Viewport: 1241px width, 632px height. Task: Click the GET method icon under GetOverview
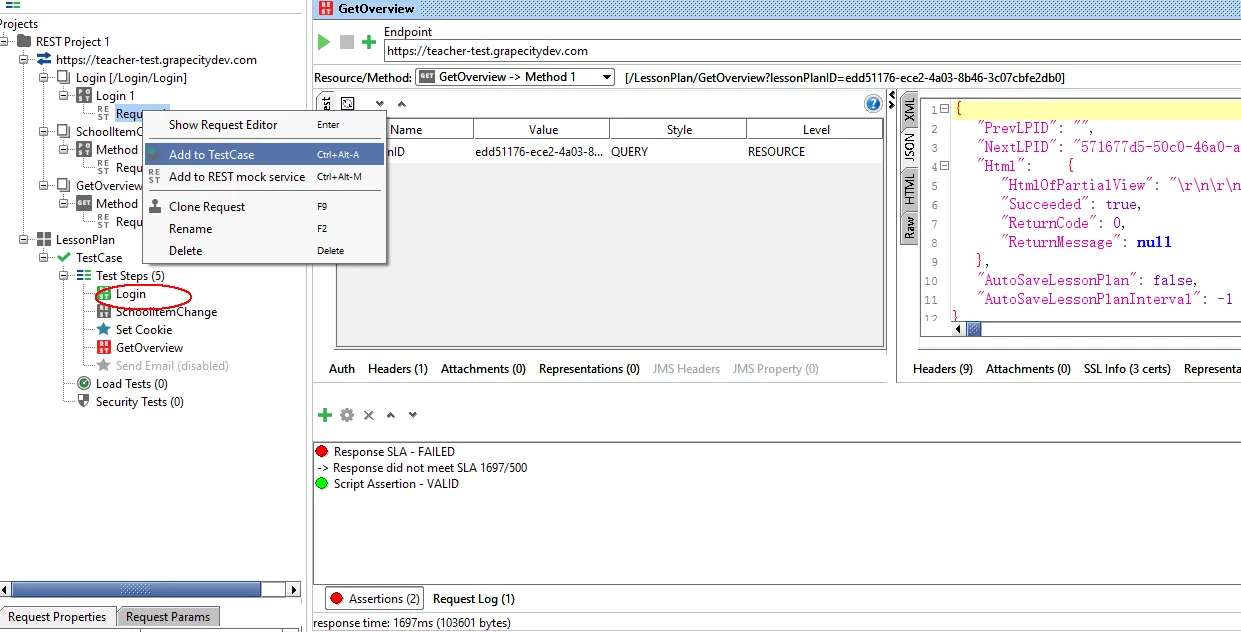point(85,204)
